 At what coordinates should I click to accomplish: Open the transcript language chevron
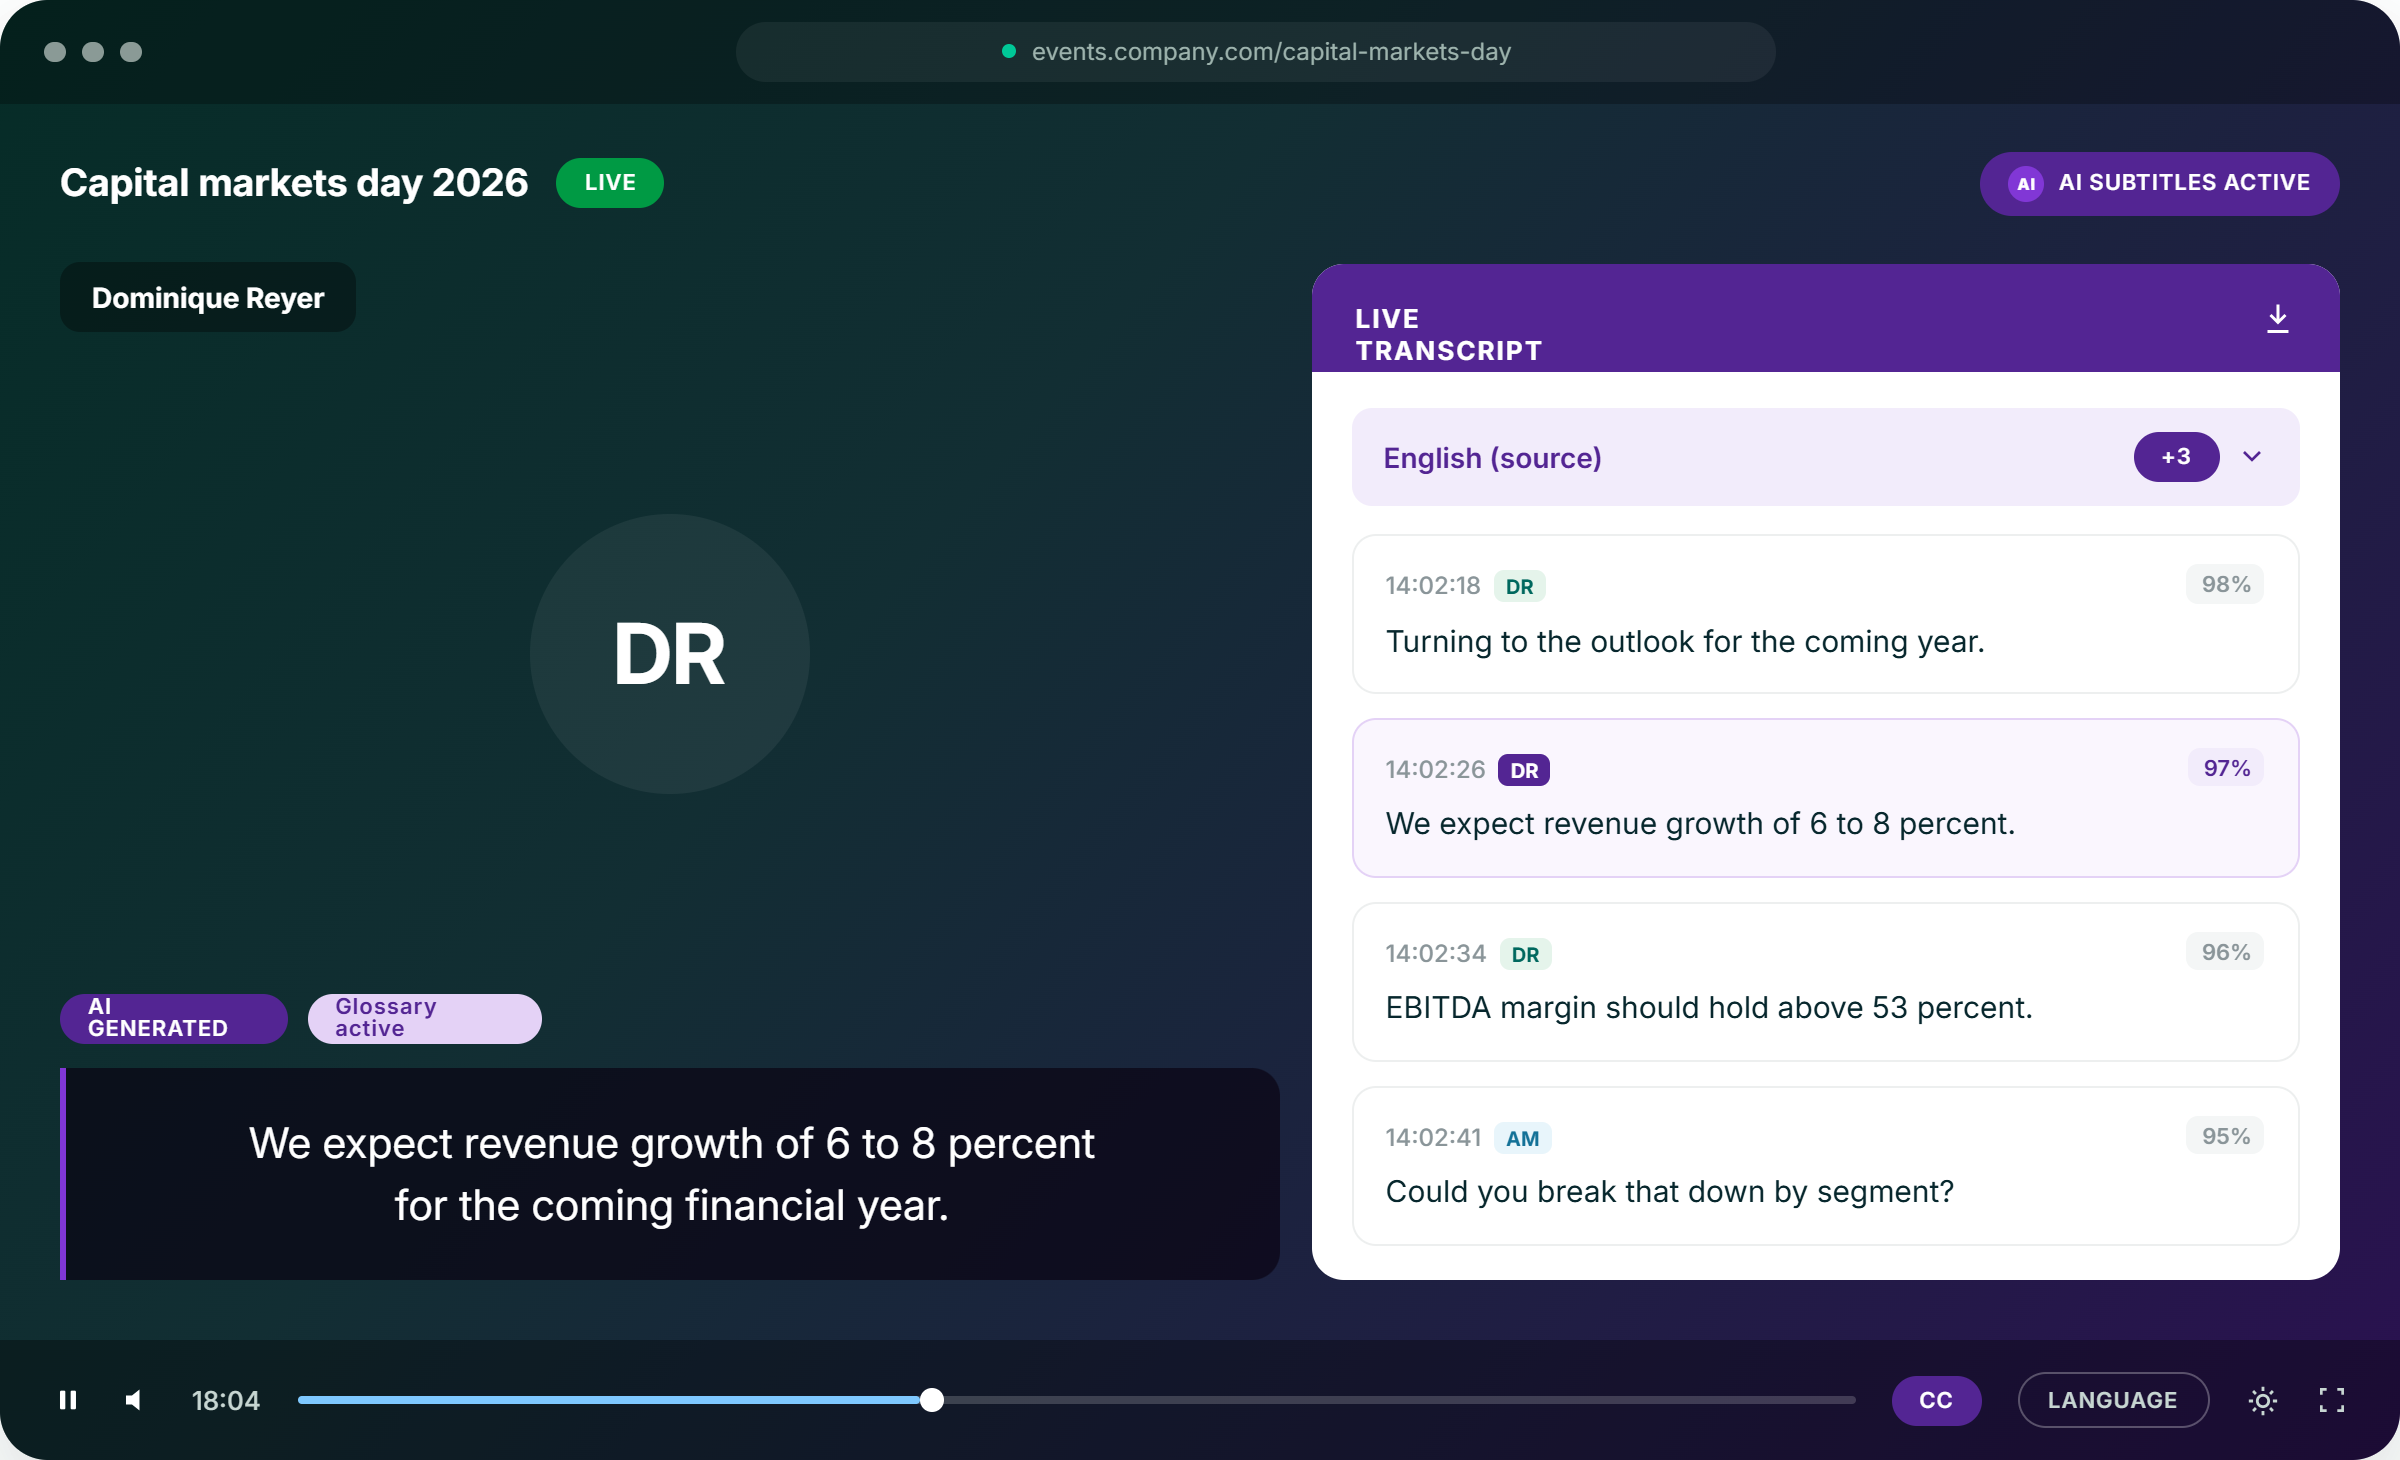[x=2252, y=457]
